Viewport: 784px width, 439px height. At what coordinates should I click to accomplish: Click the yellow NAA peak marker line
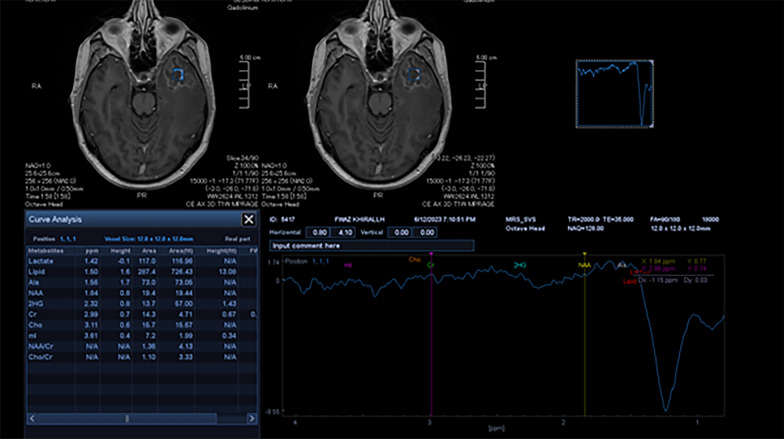coord(585,340)
